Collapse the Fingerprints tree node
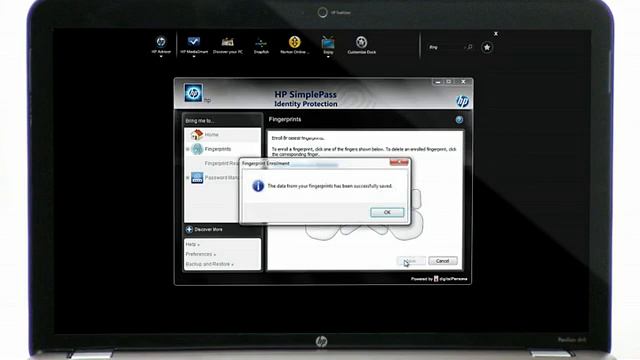Image resolution: width=640 pixels, height=360 pixels. pyautogui.click(x=187, y=149)
